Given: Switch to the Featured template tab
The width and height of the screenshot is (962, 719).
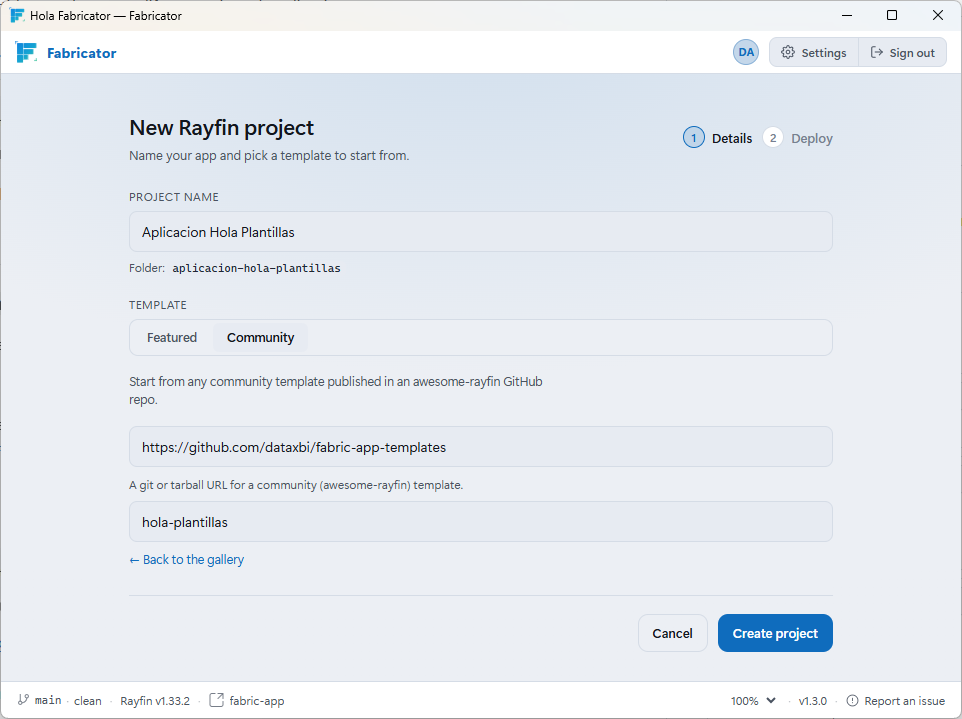Looking at the screenshot, I should (172, 337).
